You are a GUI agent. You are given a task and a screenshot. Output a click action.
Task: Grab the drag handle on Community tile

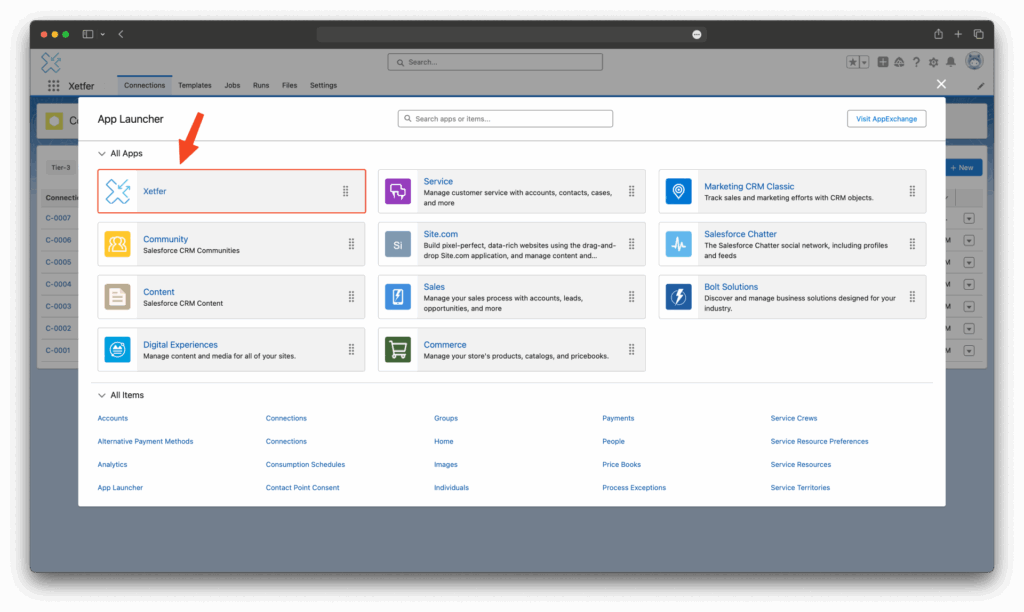pyautogui.click(x=351, y=244)
